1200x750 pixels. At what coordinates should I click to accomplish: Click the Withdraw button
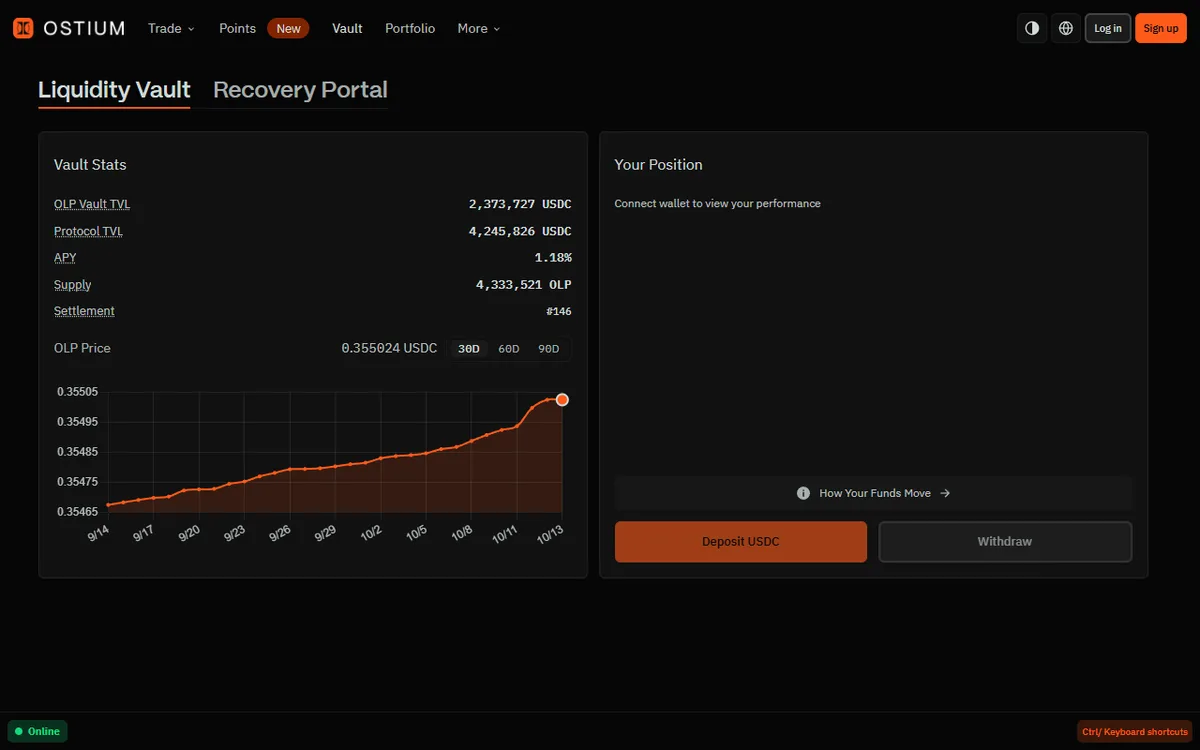click(1005, 542)
